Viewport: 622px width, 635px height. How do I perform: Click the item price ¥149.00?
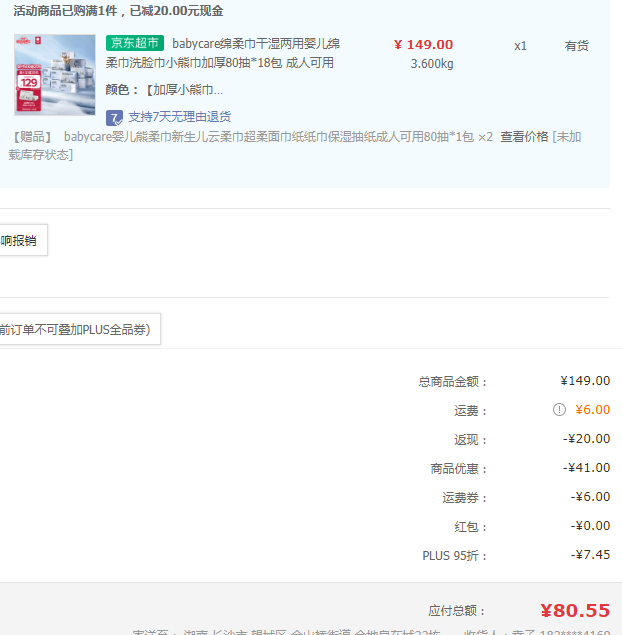423,45
